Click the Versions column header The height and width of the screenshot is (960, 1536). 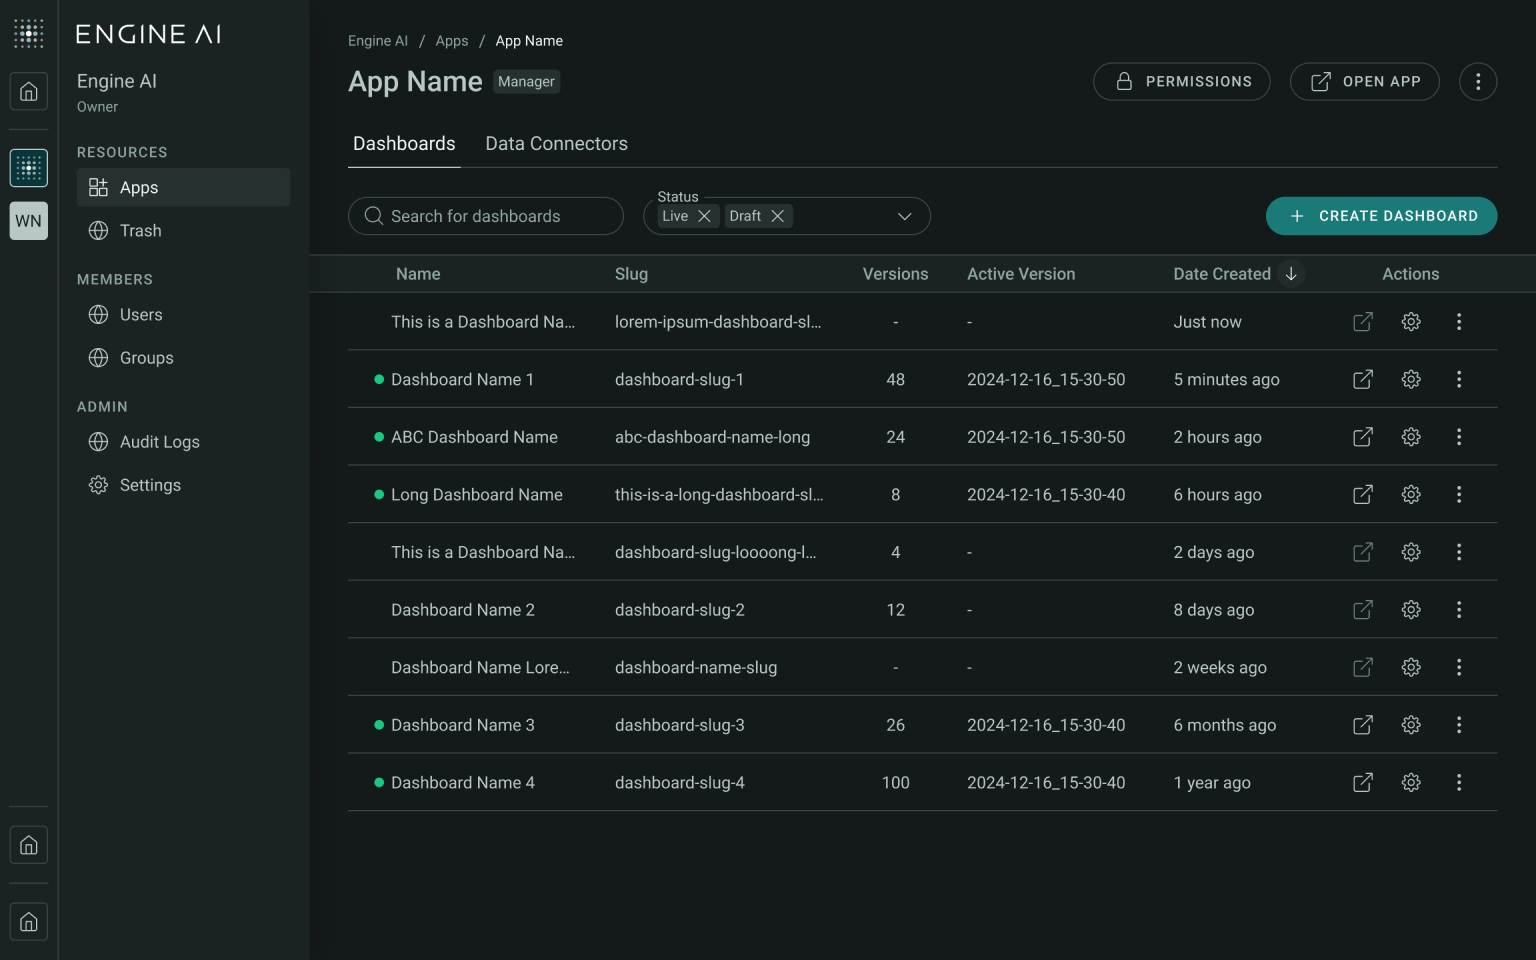pyautogui.click(x=895, y=274)
